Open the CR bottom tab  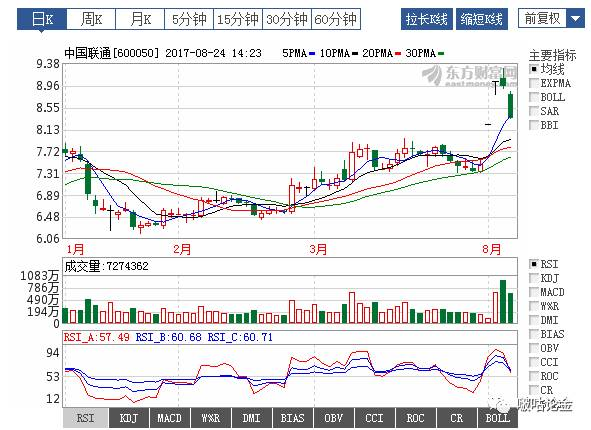point(456,418)
